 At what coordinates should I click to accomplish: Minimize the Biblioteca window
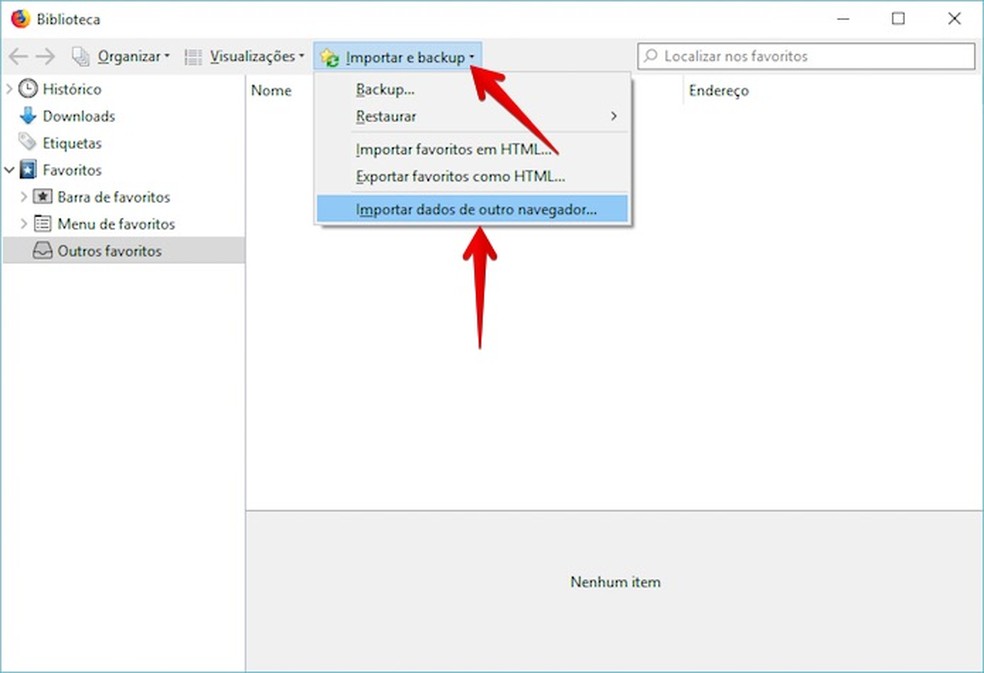843,19
